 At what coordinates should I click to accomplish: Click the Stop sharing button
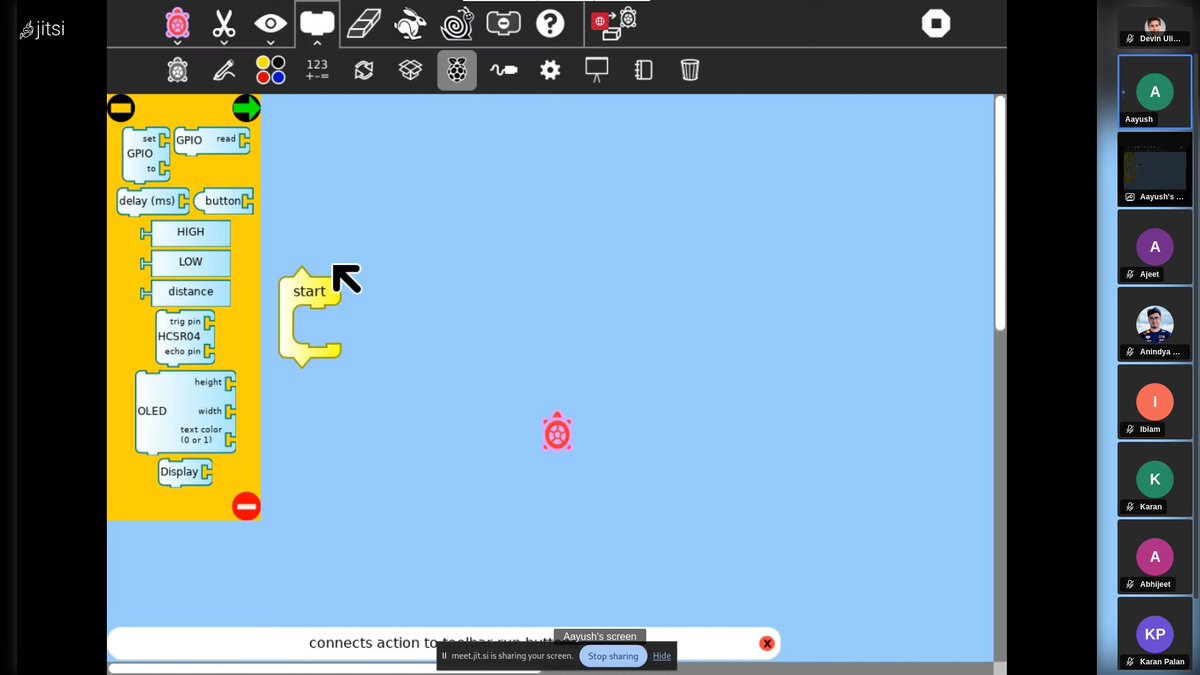point(613,656)
